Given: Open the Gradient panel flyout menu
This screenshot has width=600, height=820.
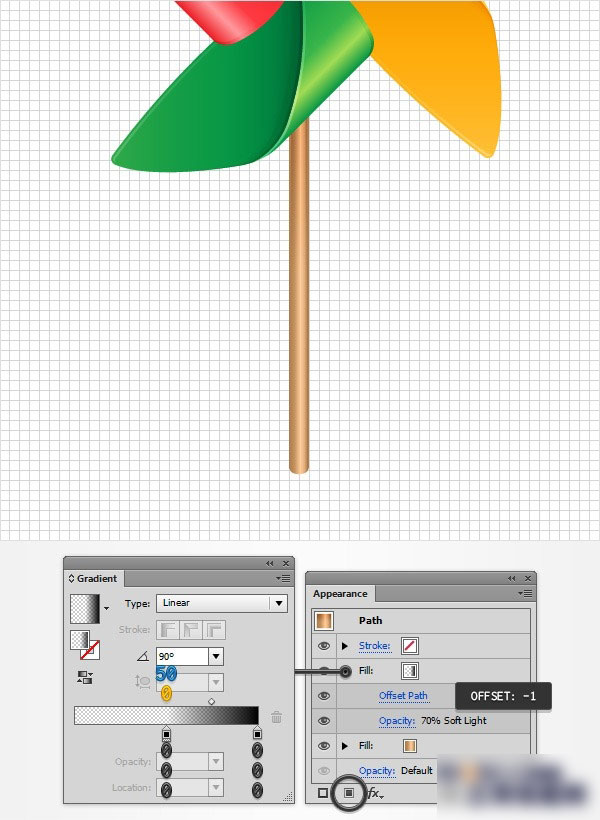Looking at the screenshot, I should click(283, 578).
